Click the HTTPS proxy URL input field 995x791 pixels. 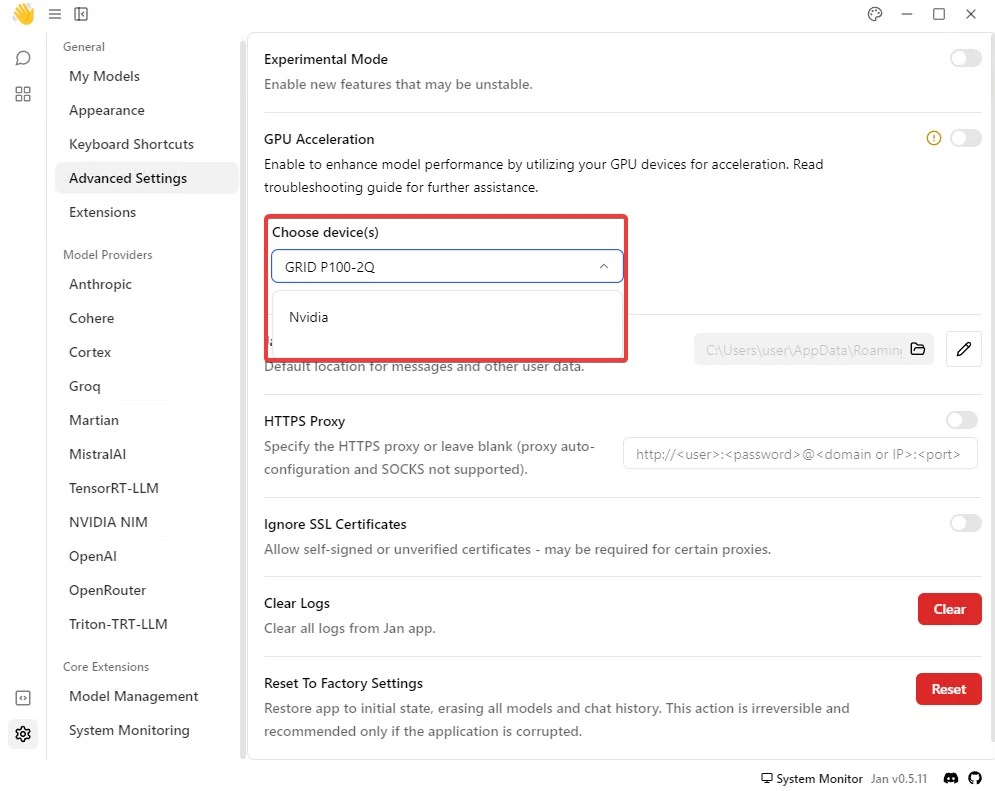(799, 454)
